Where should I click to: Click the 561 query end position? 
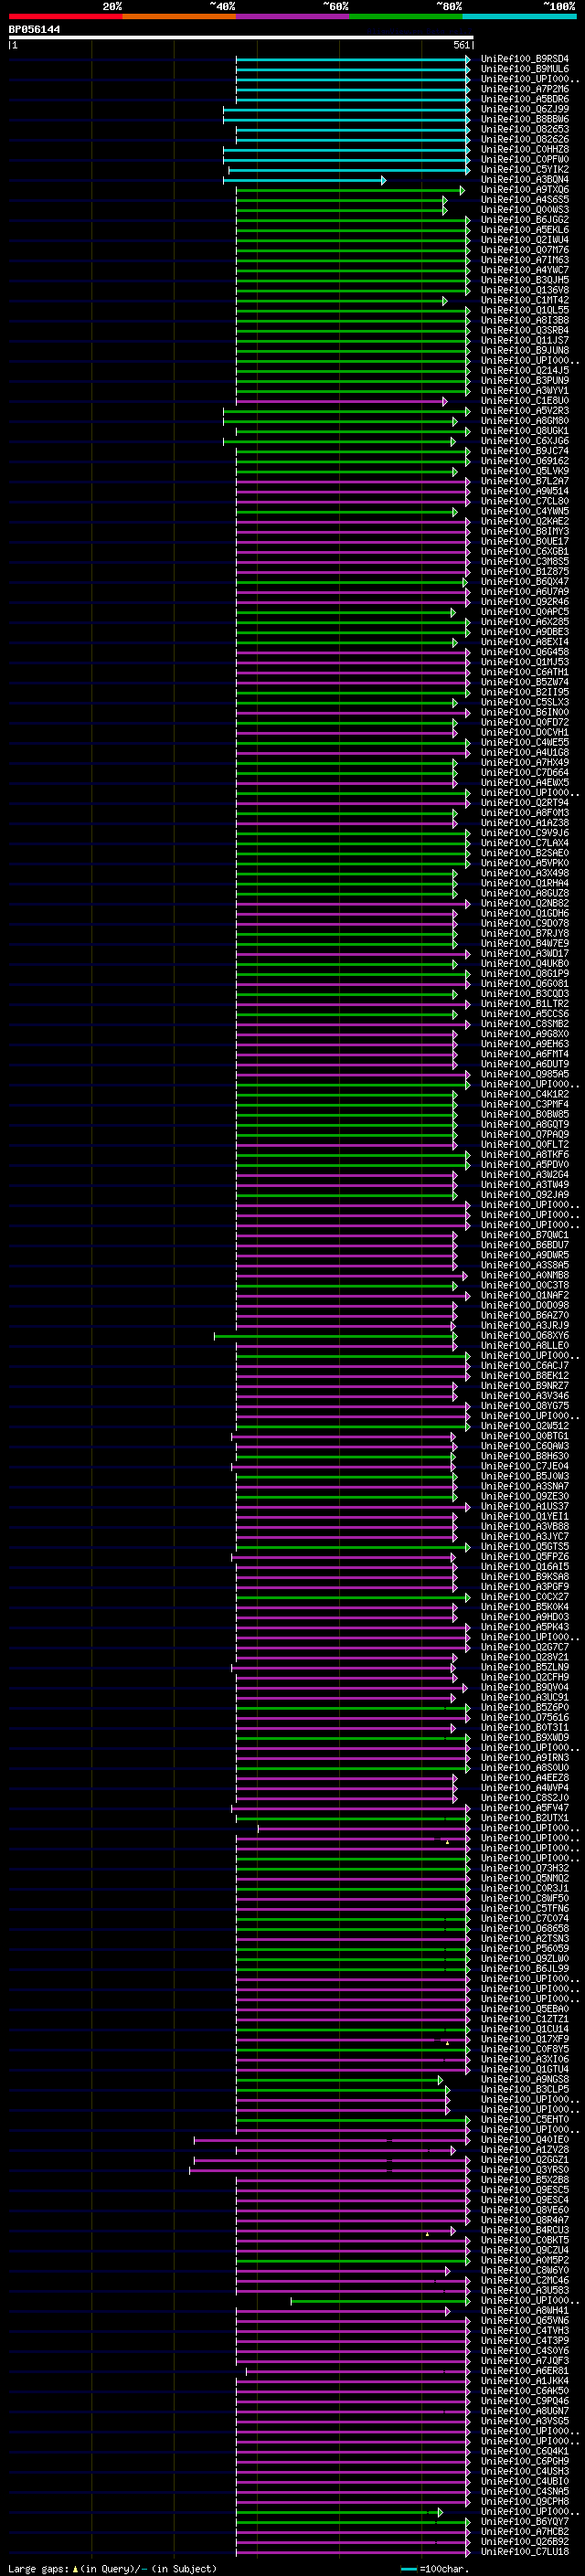click(x=461, y=45)
